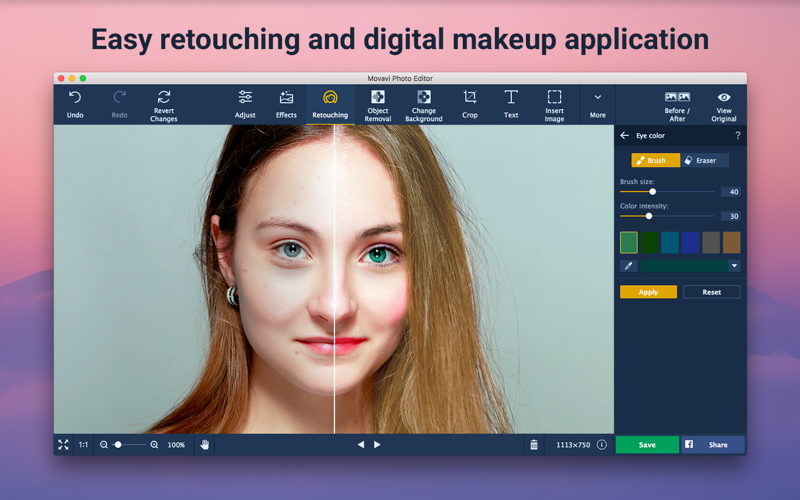This screenshot has height=500, width=800.
Task: Toggle the Before / After view
Action: pos(677,98)
